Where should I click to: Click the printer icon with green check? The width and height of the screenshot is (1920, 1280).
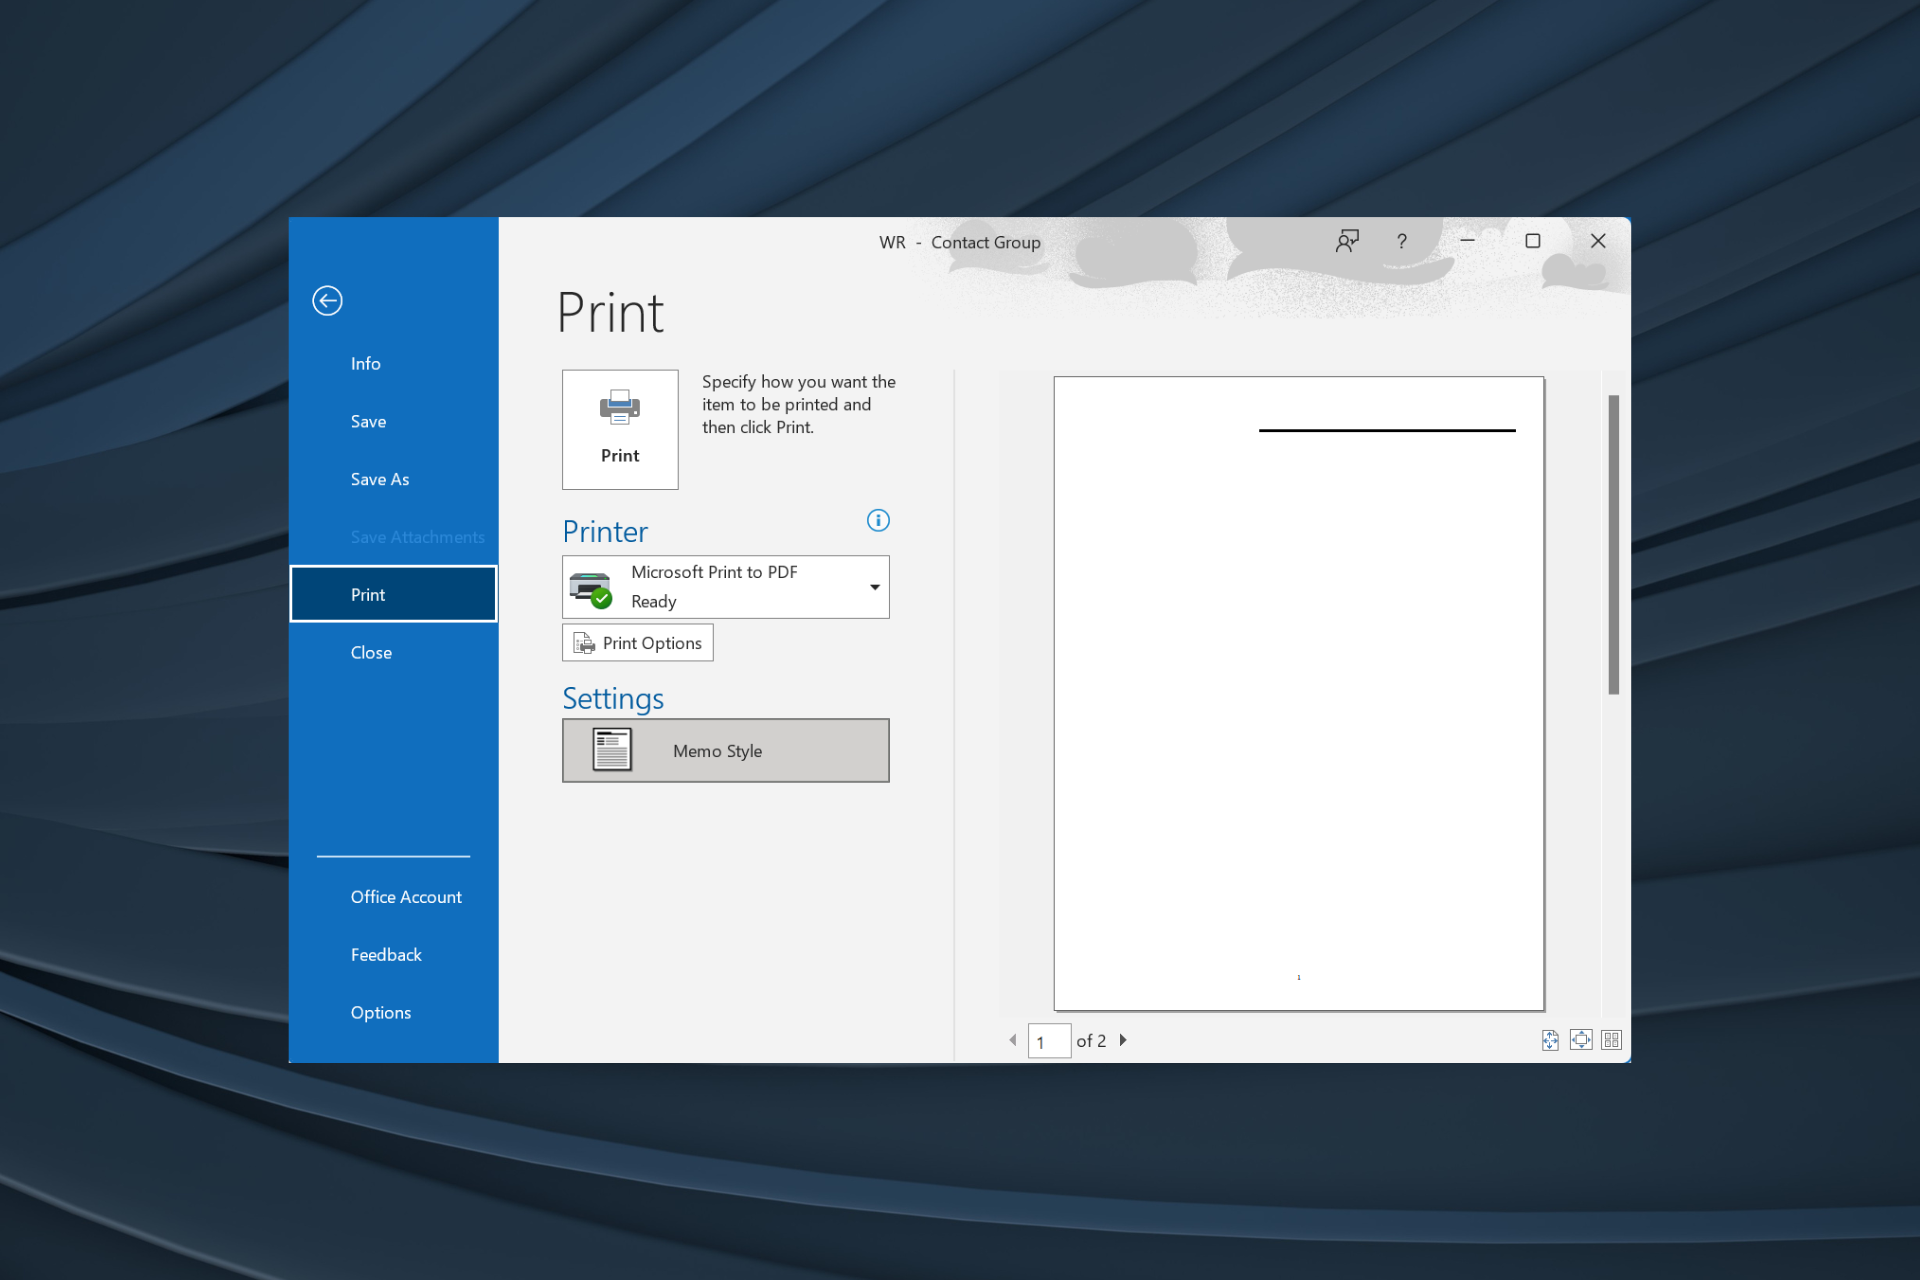(591, 589)
